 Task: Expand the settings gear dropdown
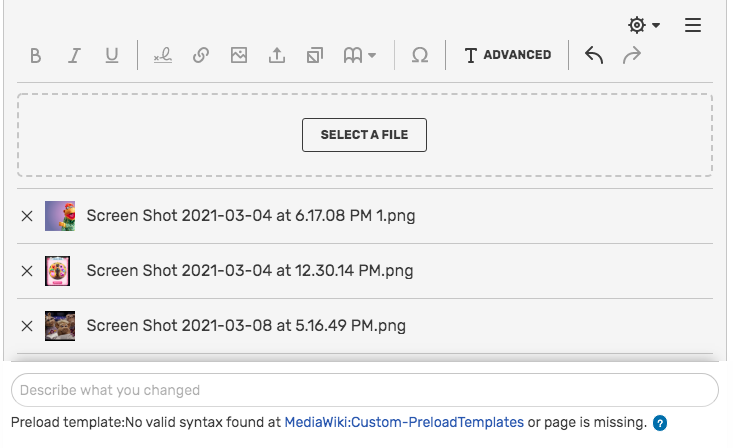click(643, 25)
